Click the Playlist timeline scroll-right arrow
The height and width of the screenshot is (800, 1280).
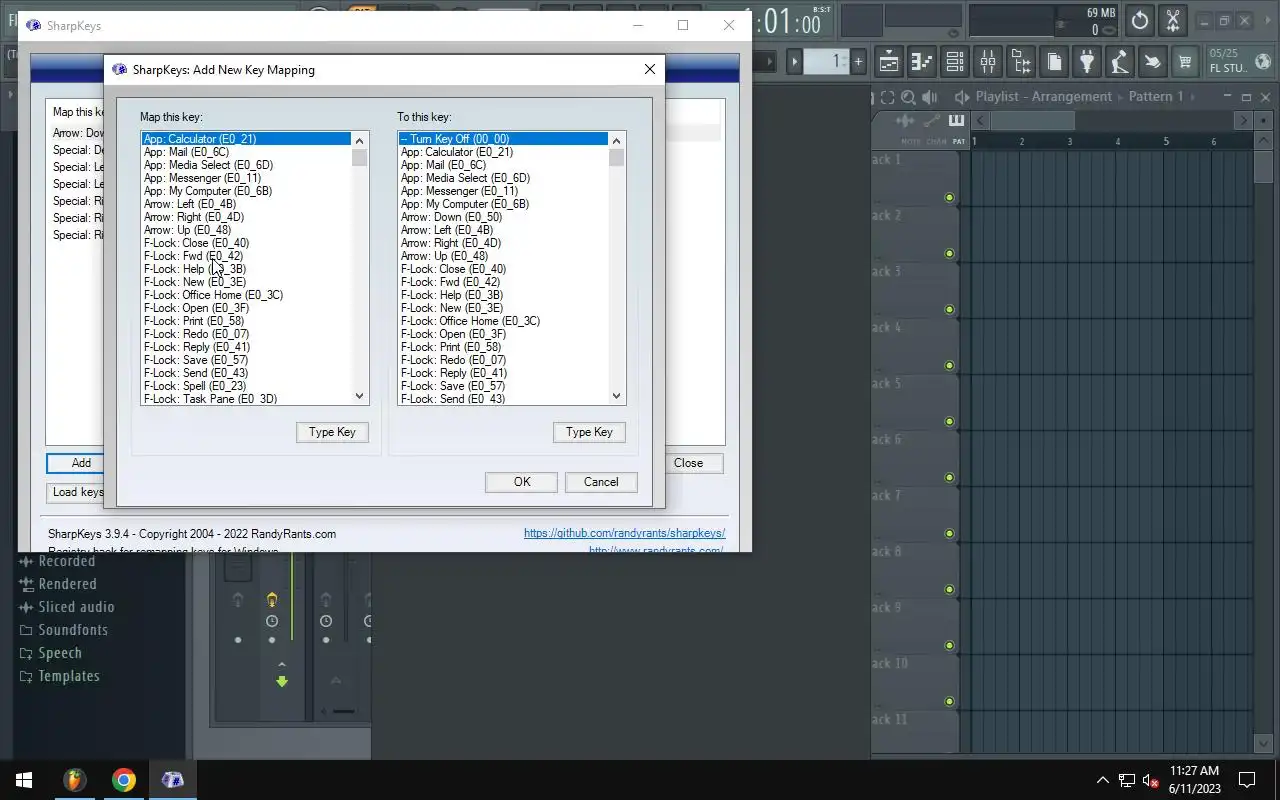click(1243, 121)
